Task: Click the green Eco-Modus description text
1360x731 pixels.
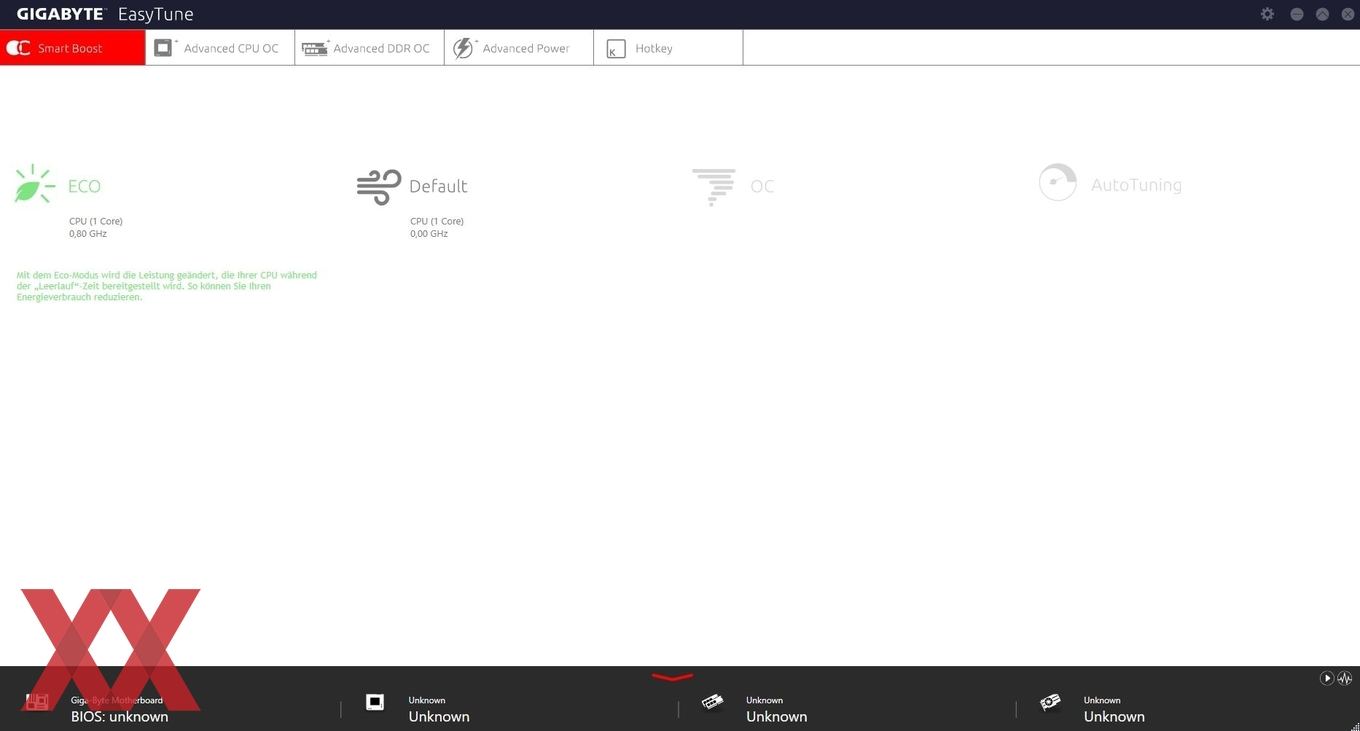Action: [x=167, y=286]
